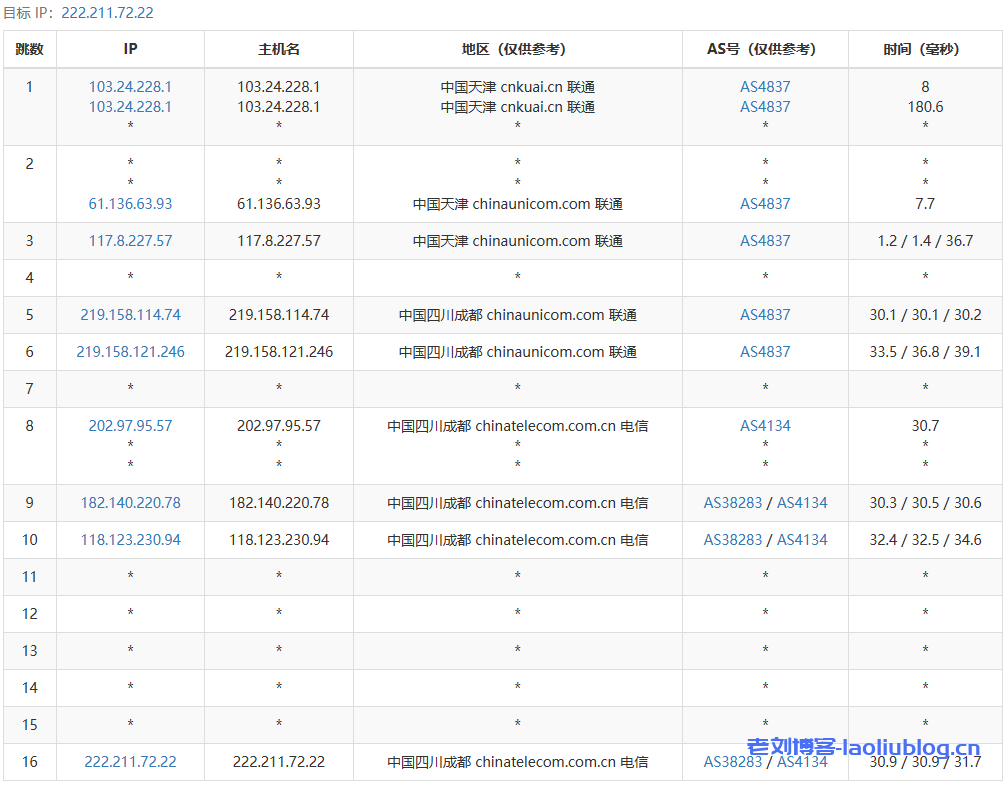The width and height of the screenshot is (1006, 785).
Task: Open the 117.8.227.57 IP link
Action: tap(130, 241)
